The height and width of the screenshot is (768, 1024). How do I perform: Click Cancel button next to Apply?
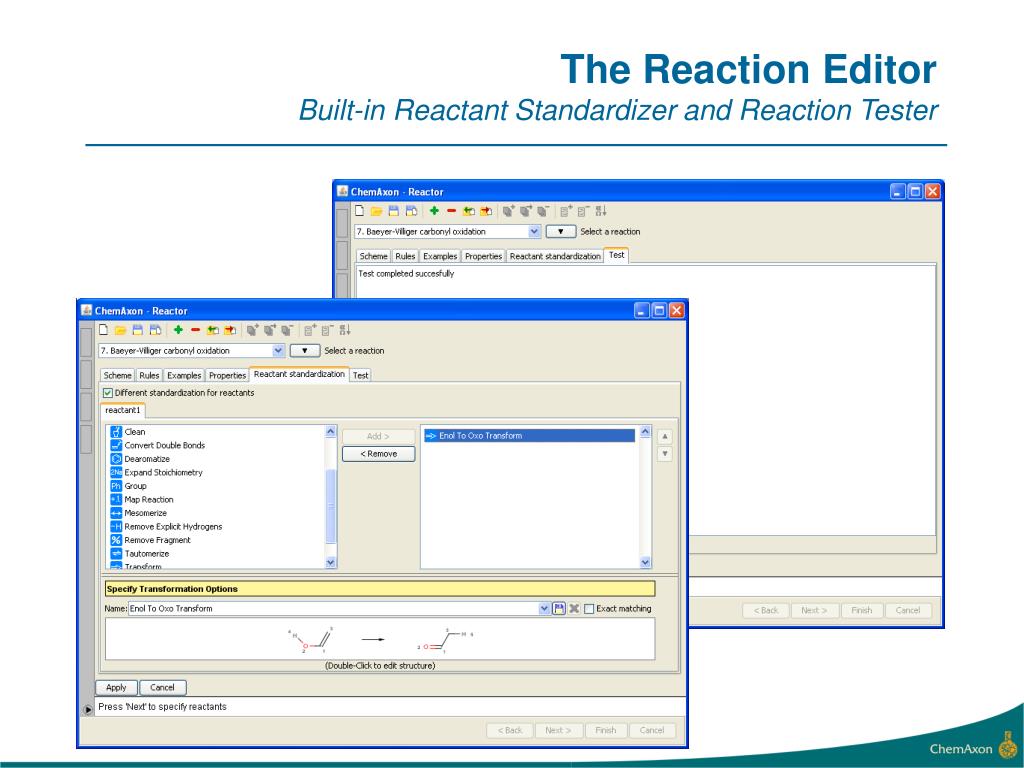tap(162, 688)
